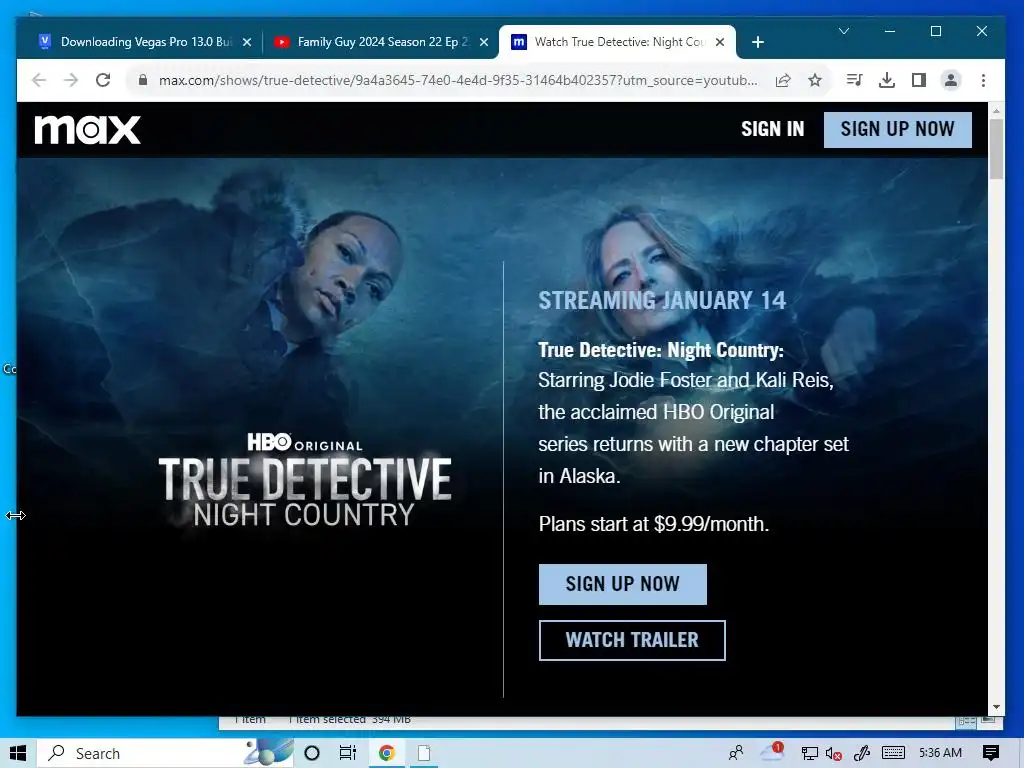Screen dimensions: 1024x768
Task: Click the taskbar Search box
Action: pos(165,754)
